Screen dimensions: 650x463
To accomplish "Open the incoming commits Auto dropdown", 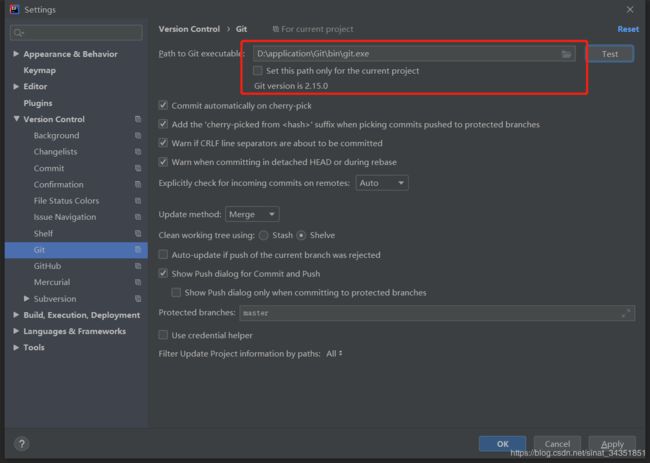I will pos(382,183).
